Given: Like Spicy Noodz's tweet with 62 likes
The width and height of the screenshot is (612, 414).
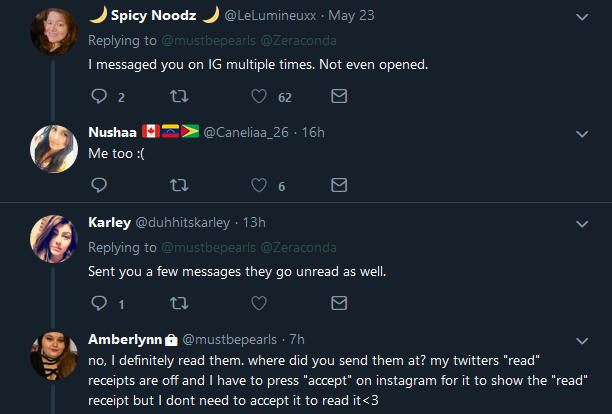Looking at the screenshot, I should [x=259, y=96].
